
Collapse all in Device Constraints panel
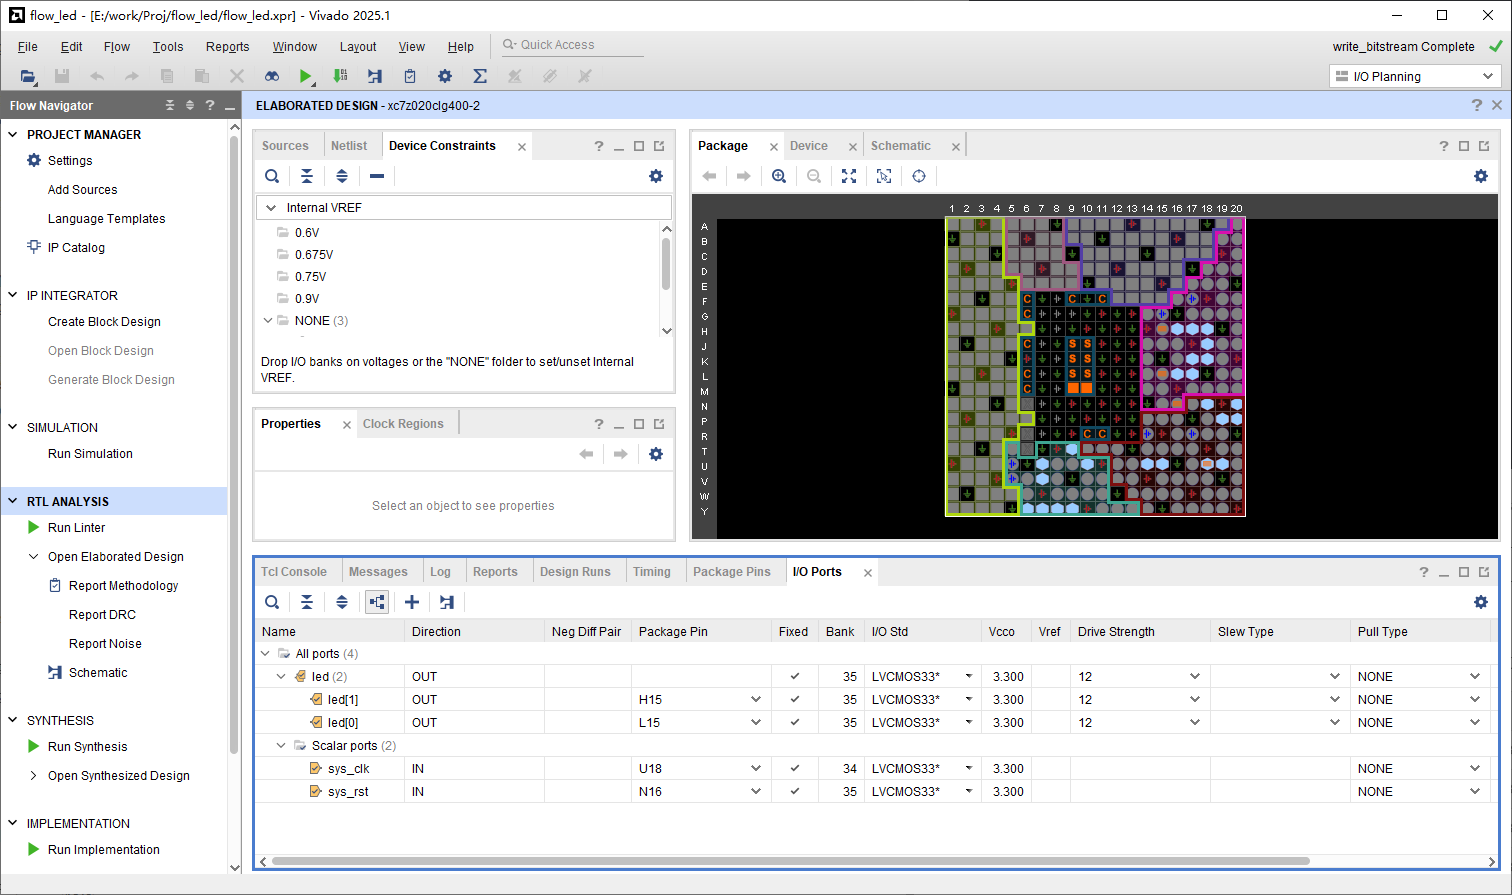307,176
